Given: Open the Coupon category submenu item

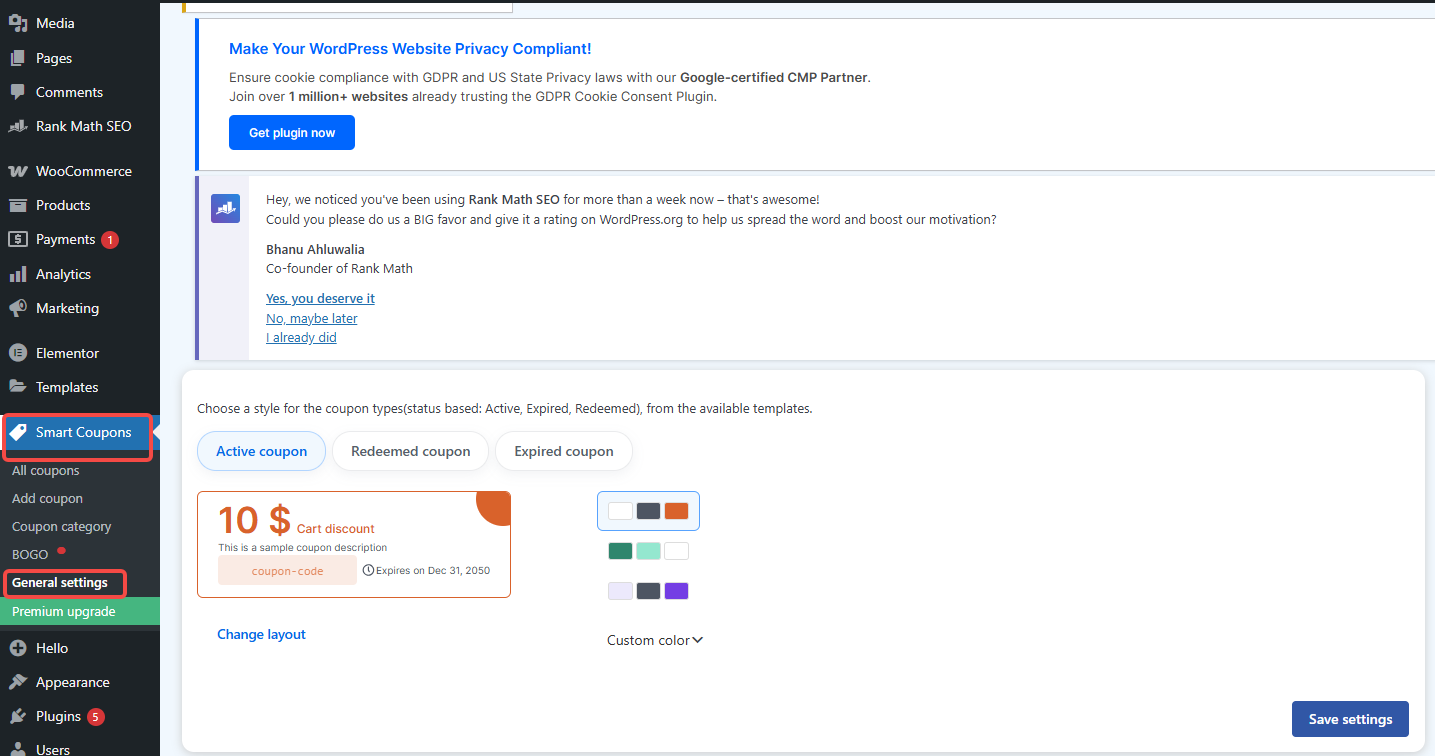Looking at the screenshot, I should pyautogui.click(x=62, y=526).
